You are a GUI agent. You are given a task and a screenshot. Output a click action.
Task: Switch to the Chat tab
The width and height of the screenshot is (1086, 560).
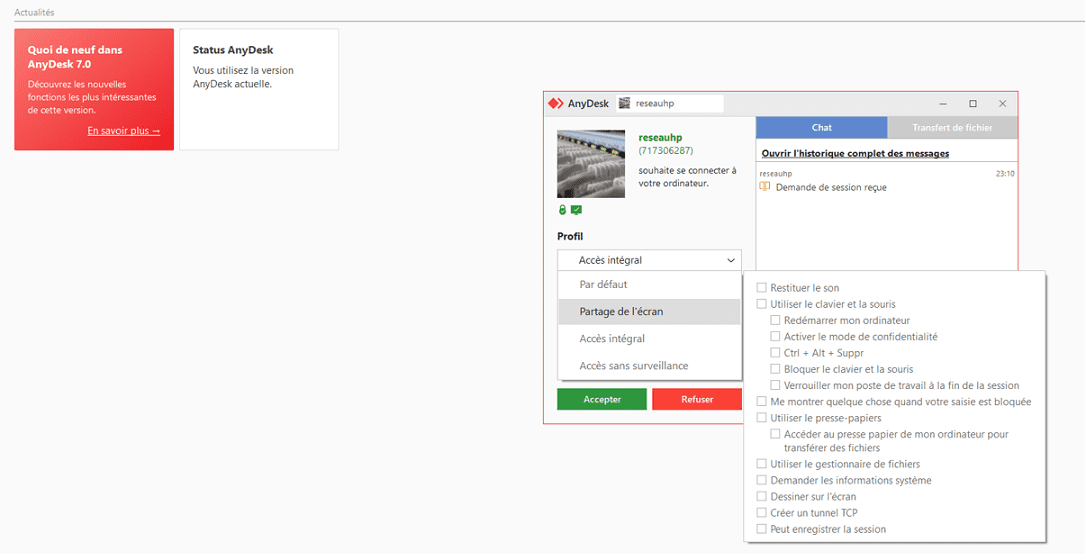821,127
